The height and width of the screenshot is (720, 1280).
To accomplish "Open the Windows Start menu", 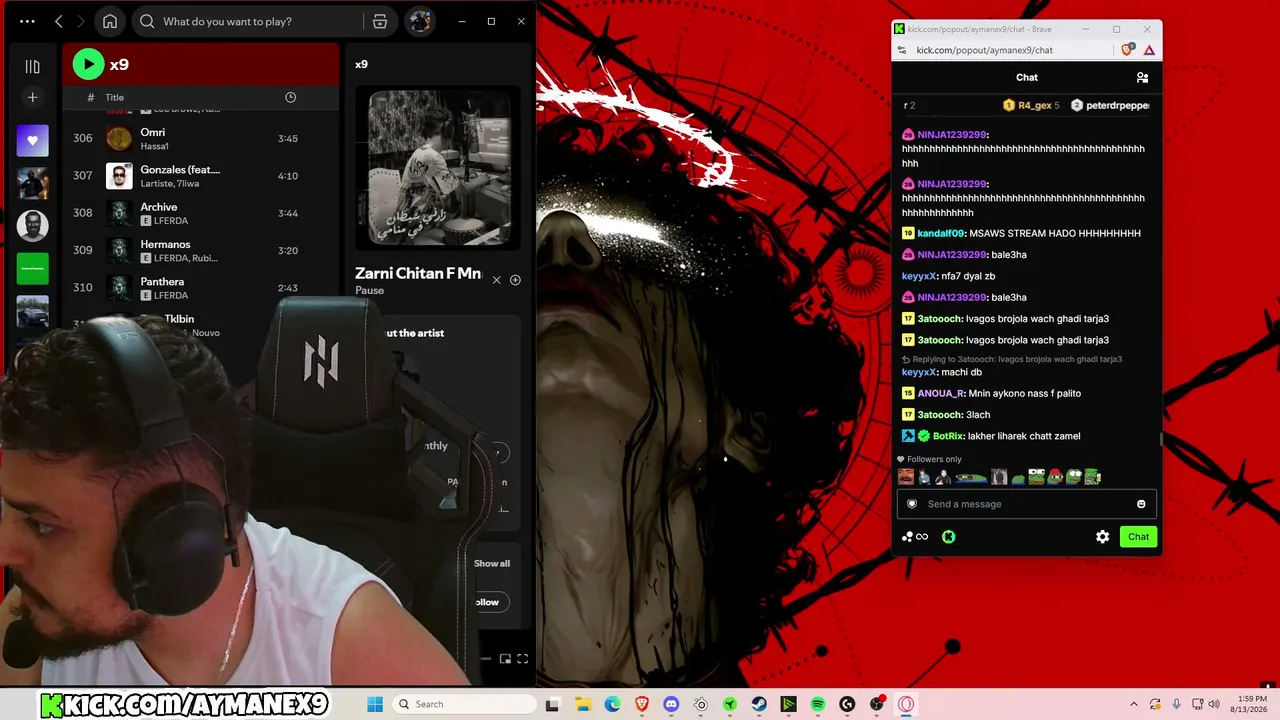I will pyautogui.click(x=375, y=704).
